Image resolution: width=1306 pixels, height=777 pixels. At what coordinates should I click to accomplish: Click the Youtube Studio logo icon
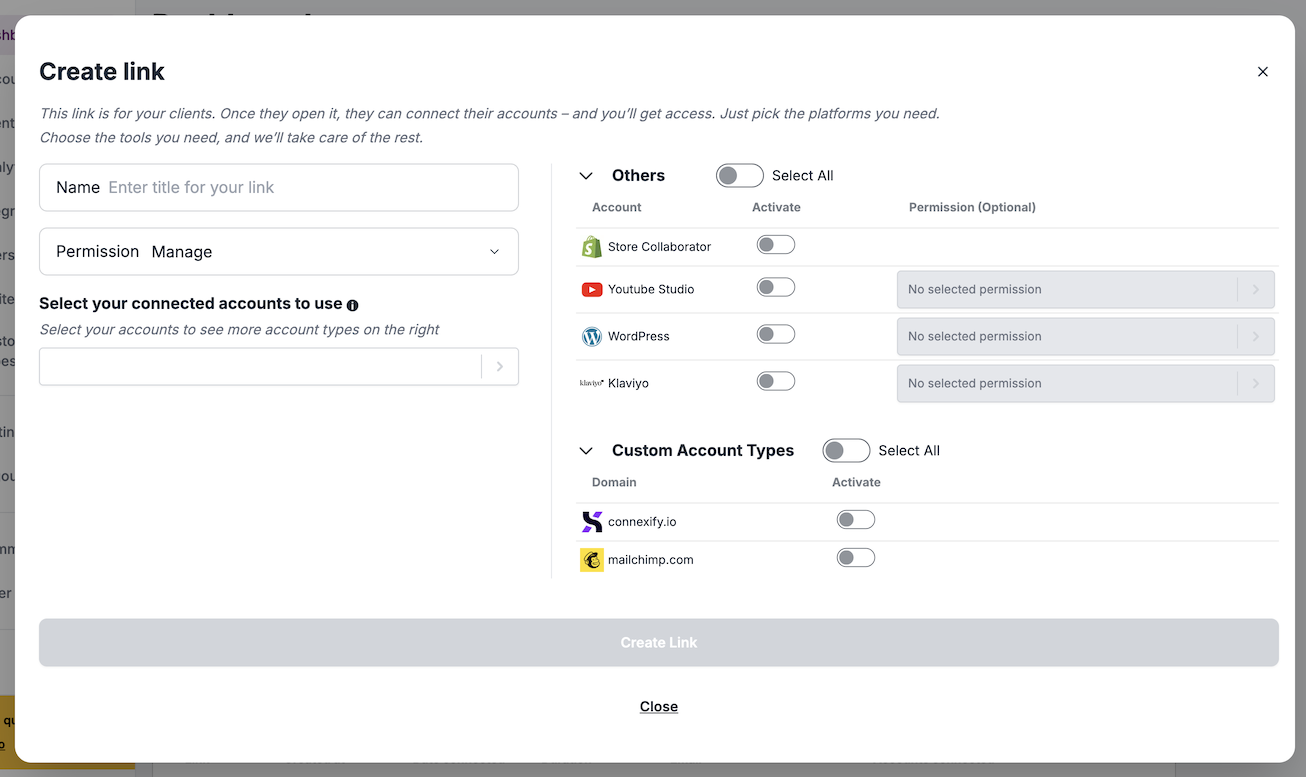[x=591, y=290]
